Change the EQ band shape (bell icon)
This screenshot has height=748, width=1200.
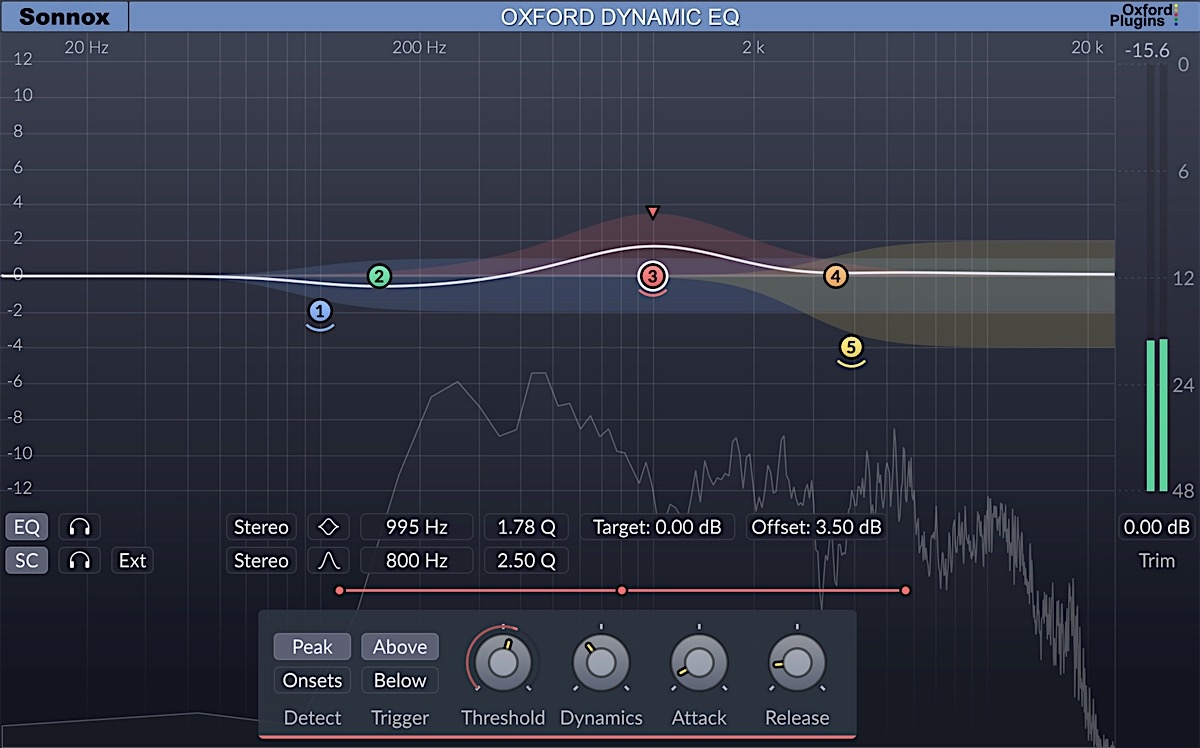coord(329,527)
